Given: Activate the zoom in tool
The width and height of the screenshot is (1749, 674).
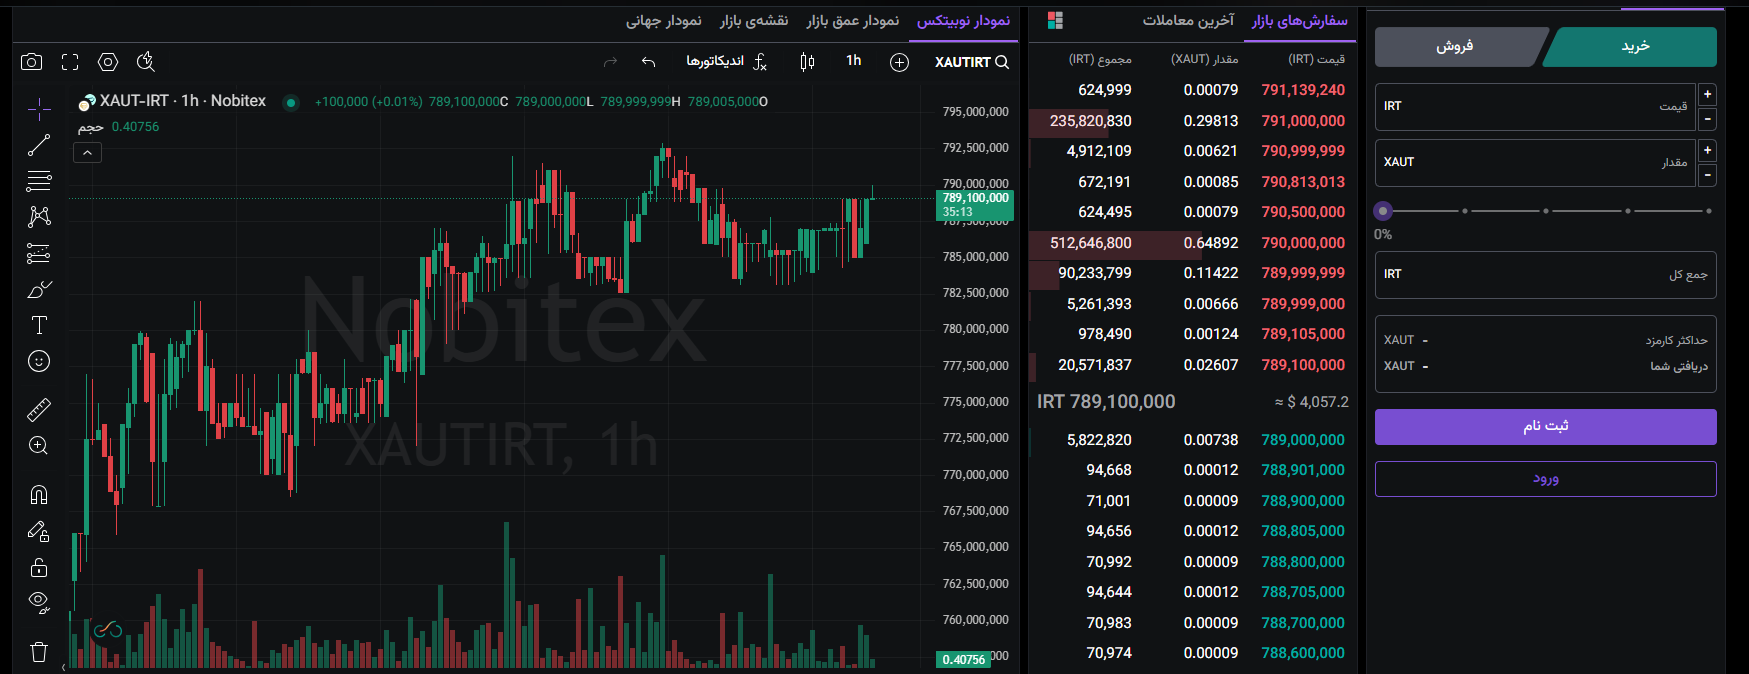Looking at the screenshot, I should (39, 446).
